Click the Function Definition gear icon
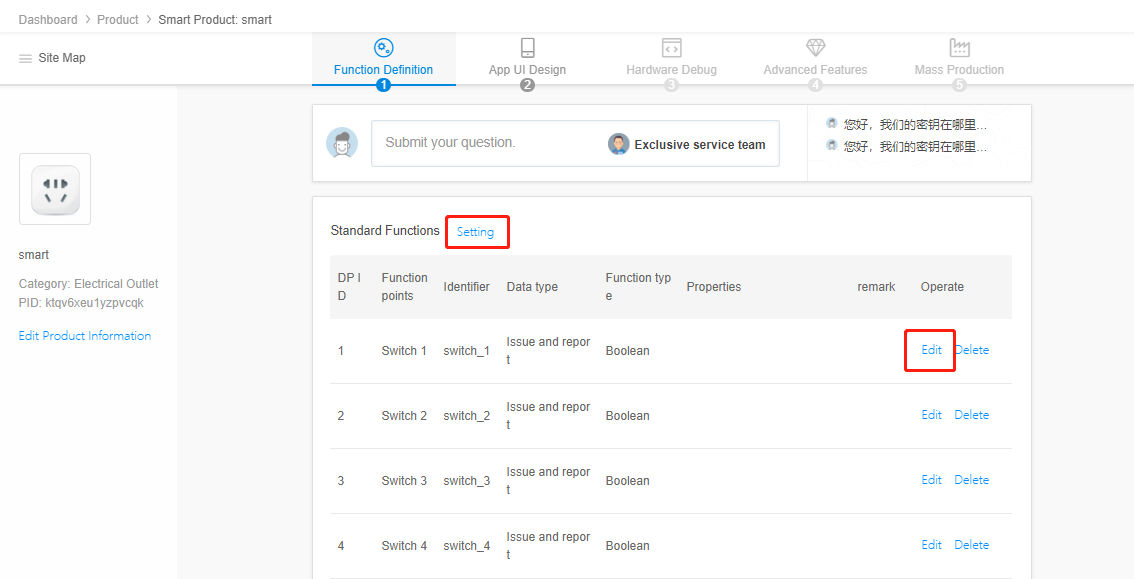 coord(383,48)
